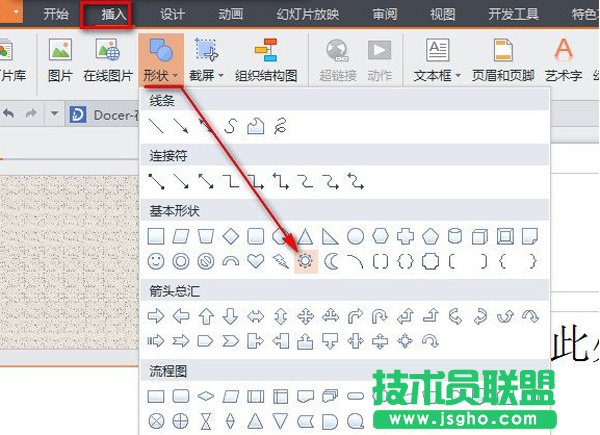Select the no-symbol prohibited shape
Image resolution: width=600 pixels, height=435 pixels.
pyautogui.click(x=206, y=262)
